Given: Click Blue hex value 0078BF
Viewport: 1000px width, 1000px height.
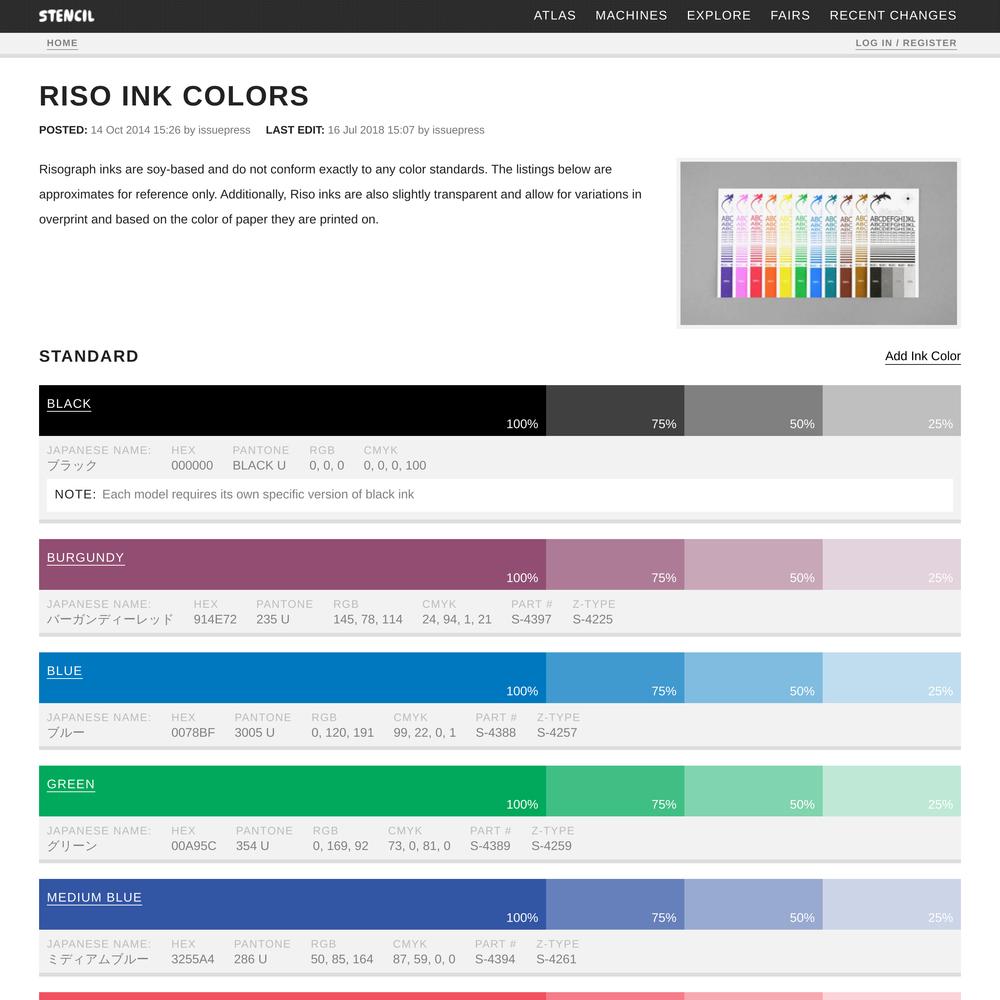Looking at the screenshot, I should pyautogui.click(x=193, y=733).
